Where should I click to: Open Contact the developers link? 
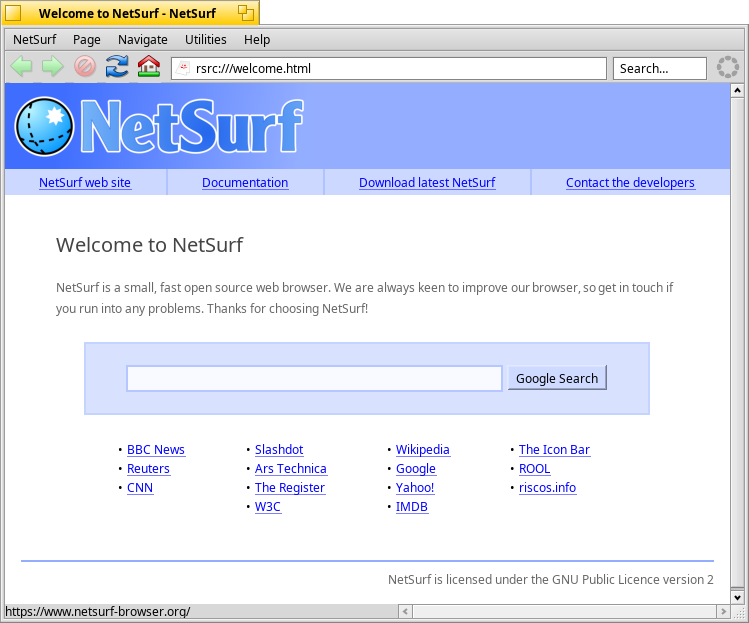point(630,183)
